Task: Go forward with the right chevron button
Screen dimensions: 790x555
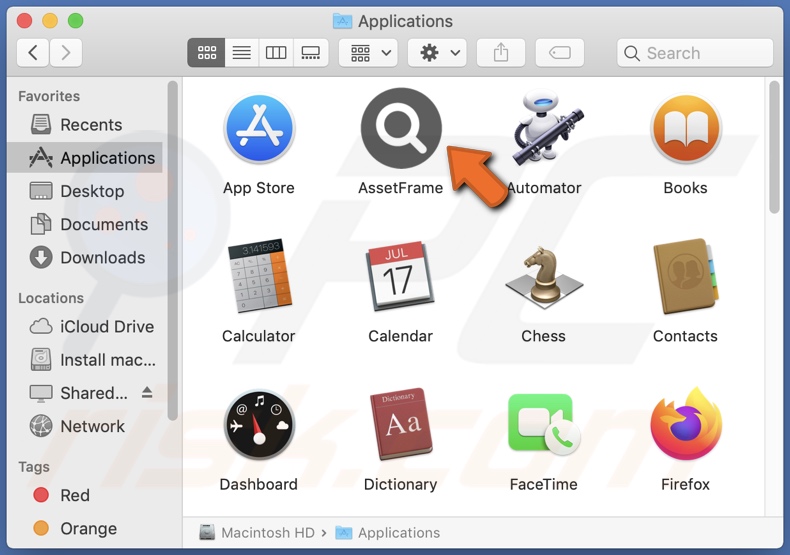Action: click(65, 52)
